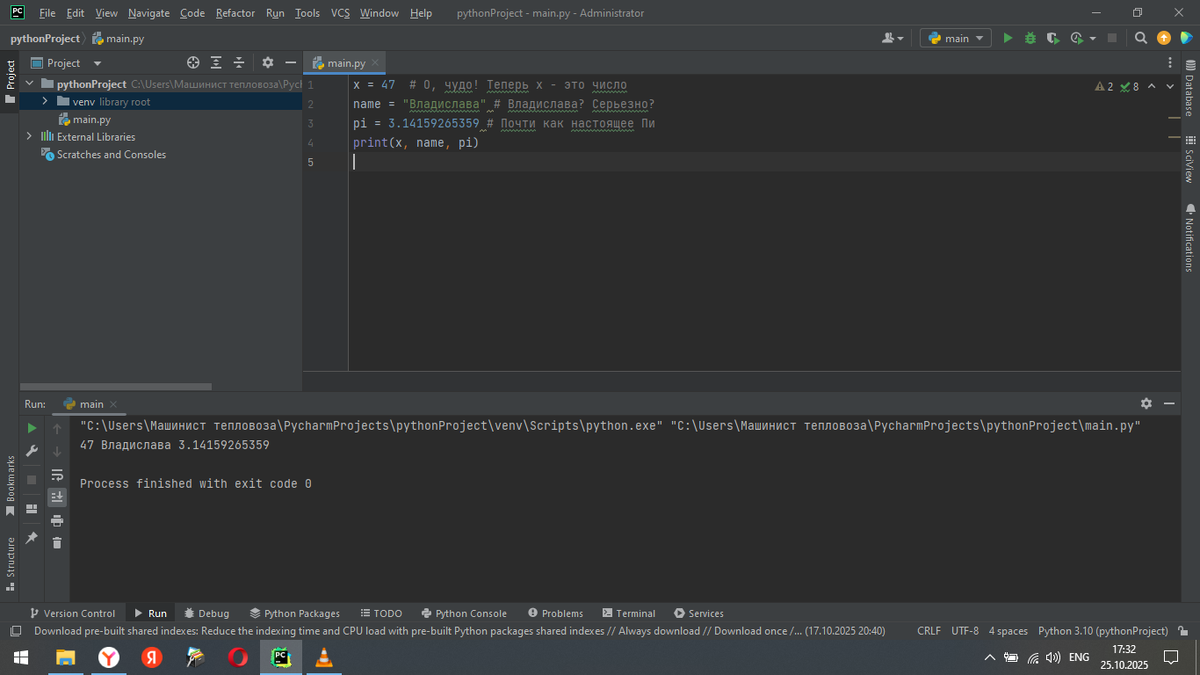Click the orange IDE update arrow icon

[x=1163, y=38]
